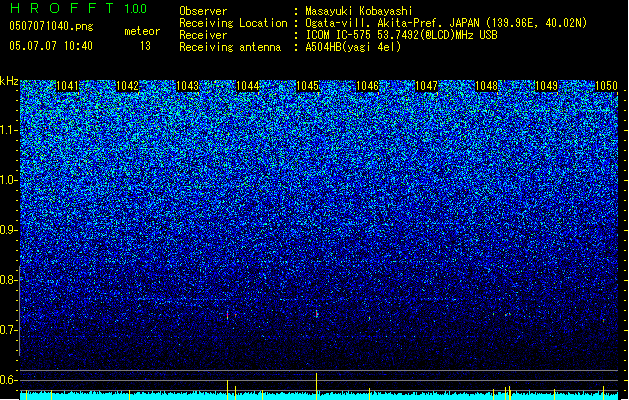Click the 1043 time marker
Screen dimensions: 629x400
(x=187, y=86)
